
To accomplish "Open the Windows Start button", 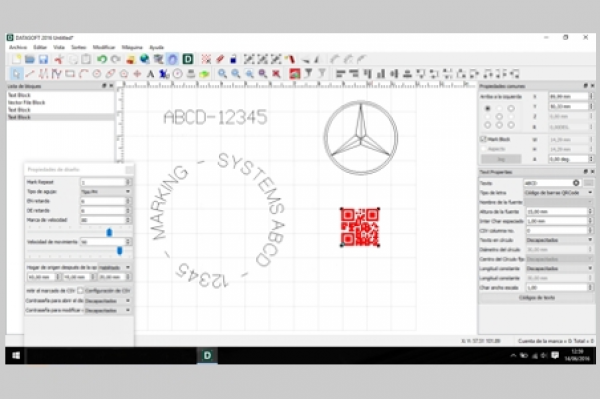I will pos(16,355).
